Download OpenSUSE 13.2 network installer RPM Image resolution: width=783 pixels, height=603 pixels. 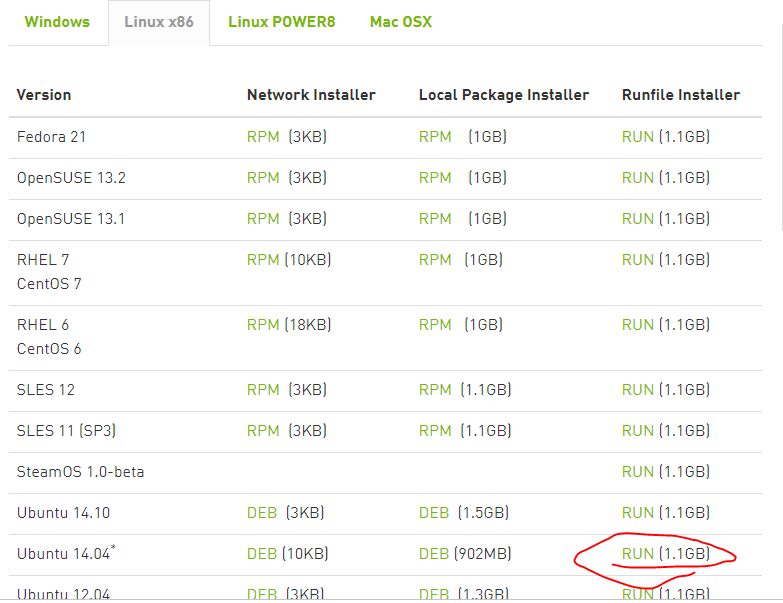263,178
